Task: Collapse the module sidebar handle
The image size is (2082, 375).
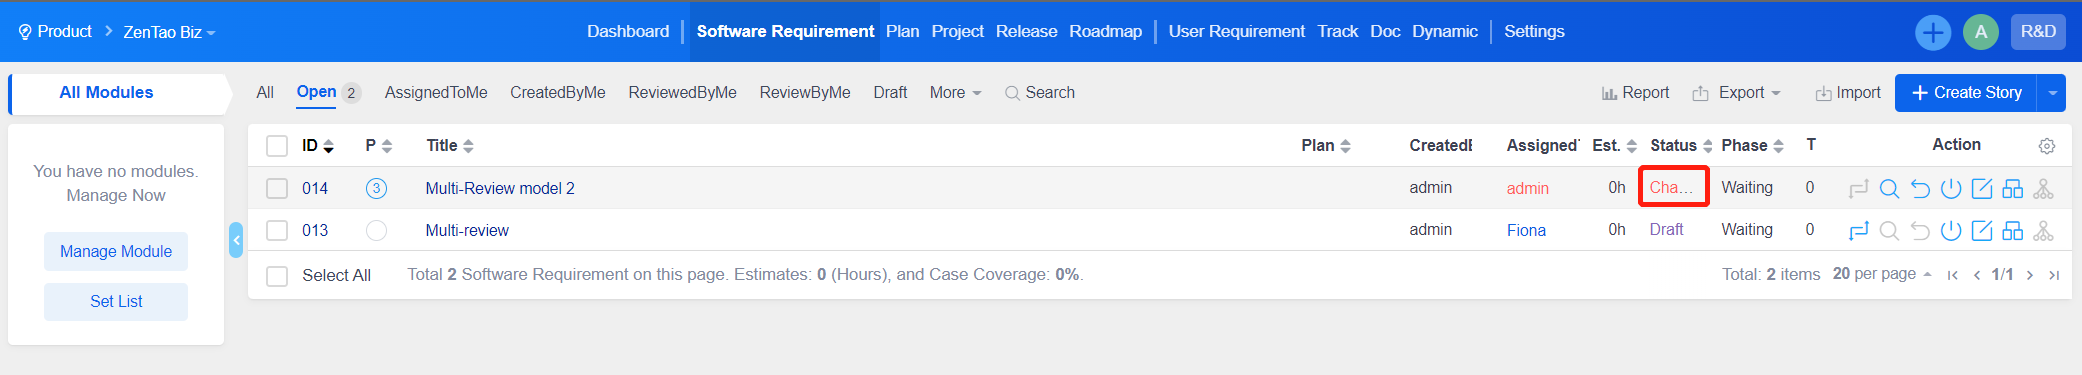Action: click(x=236, y=240)
